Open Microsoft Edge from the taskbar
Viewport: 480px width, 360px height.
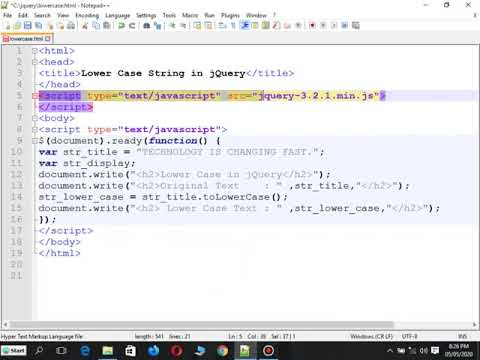pyautogui.click(x=85, y=351)
